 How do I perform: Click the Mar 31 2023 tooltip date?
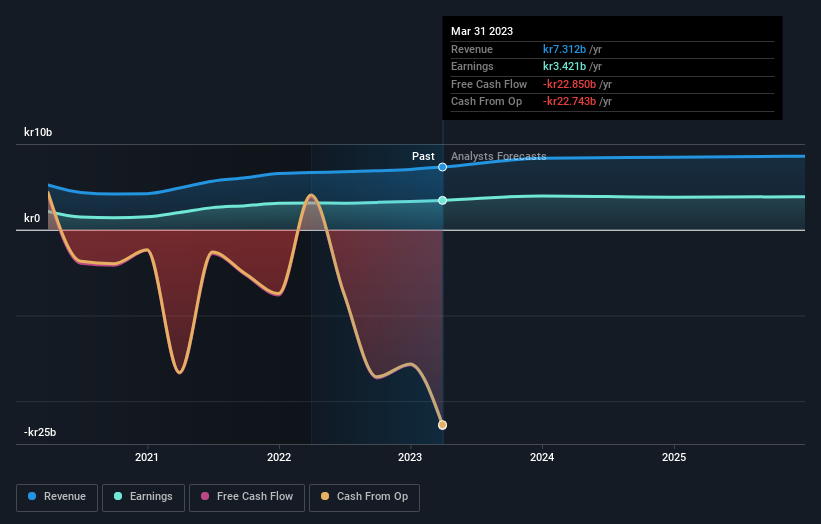pos(482,31)
